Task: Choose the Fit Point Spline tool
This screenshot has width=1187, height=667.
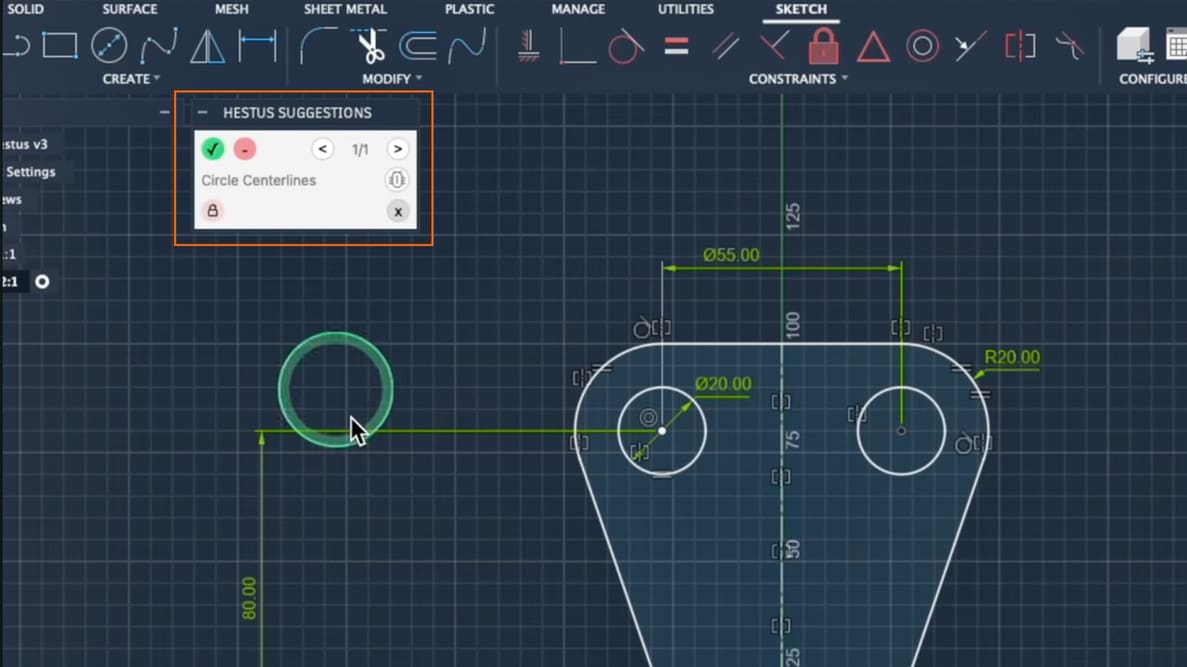Action: point(158,44)
